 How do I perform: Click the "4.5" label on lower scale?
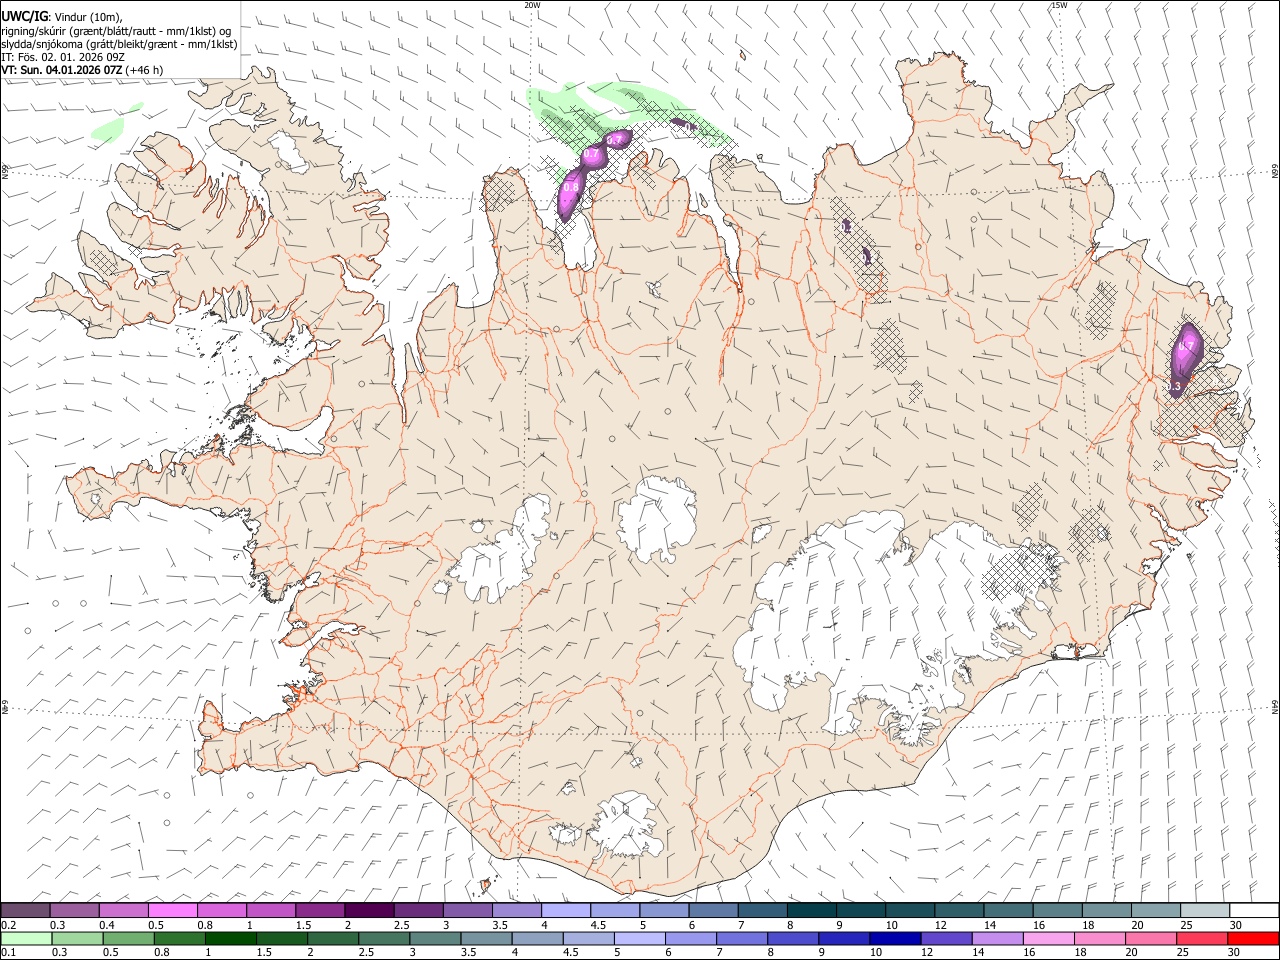[x=570, y=952]
